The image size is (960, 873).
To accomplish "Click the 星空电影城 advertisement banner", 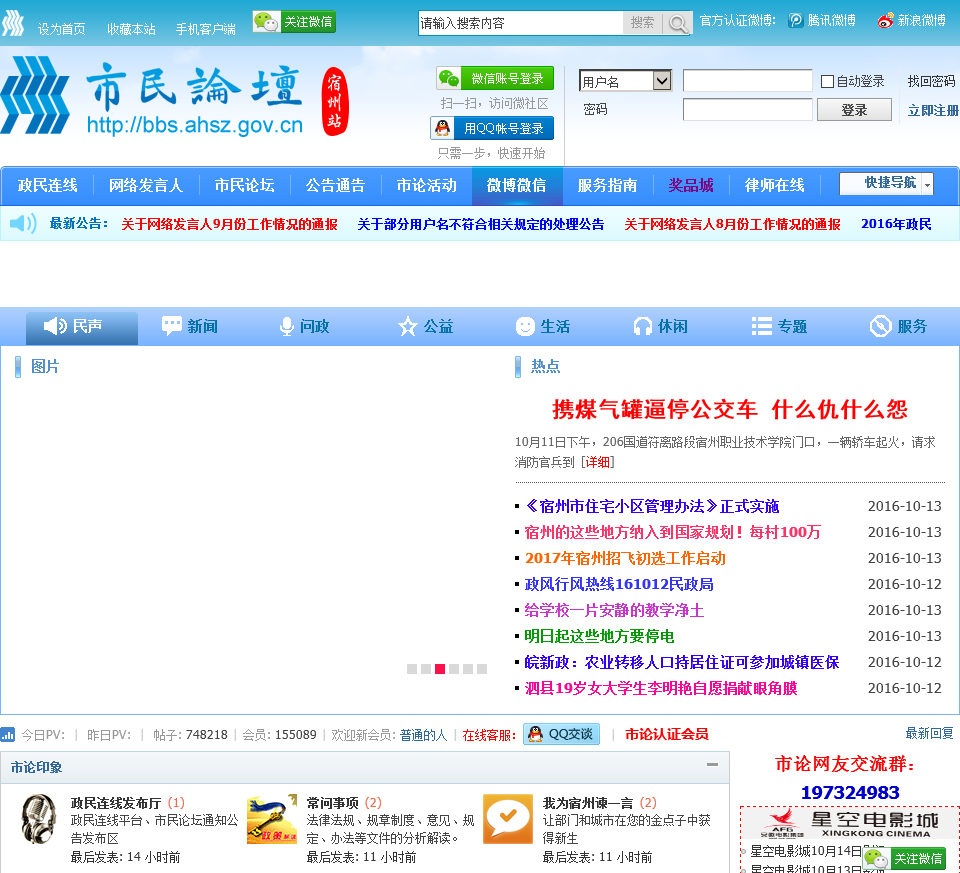I will pos(850,823).
